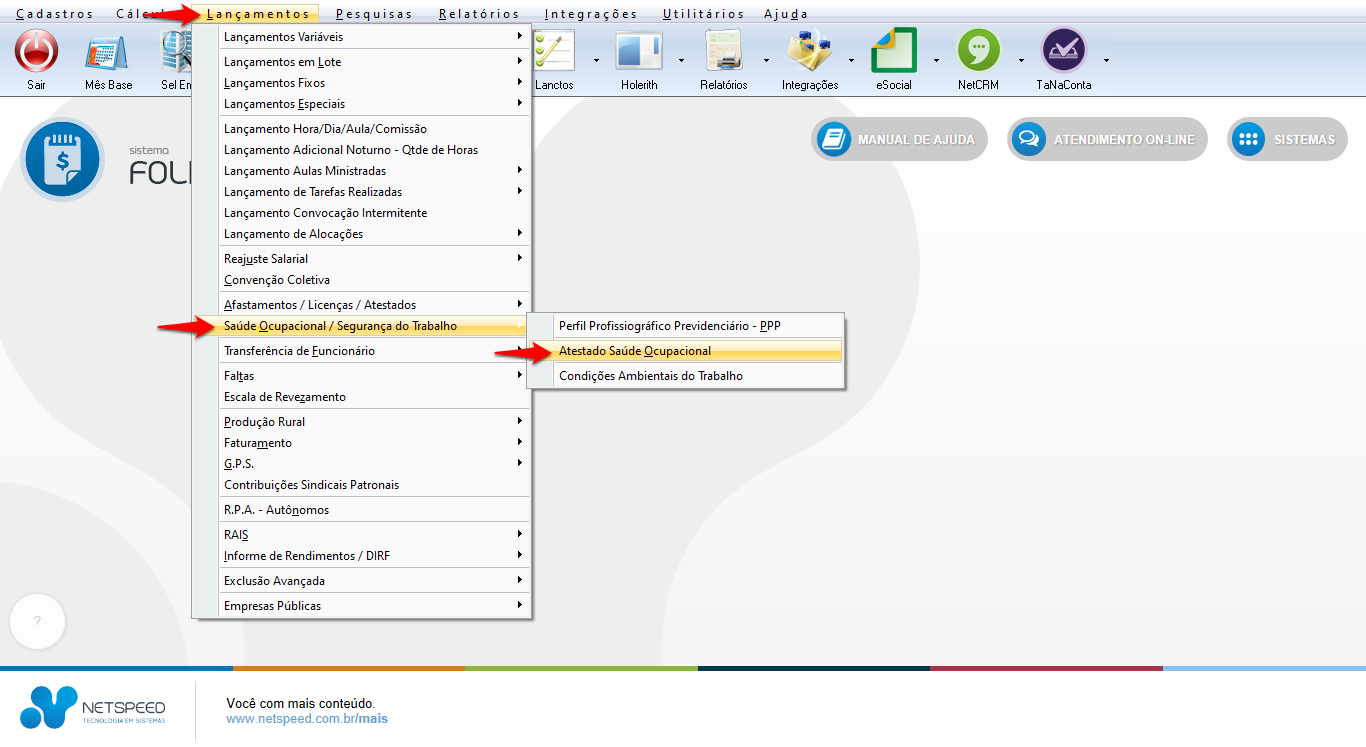1366x747 pixels.
Task: Expand dropdown arrow next to TaNaConta
Action: (x=1106, y=60)
